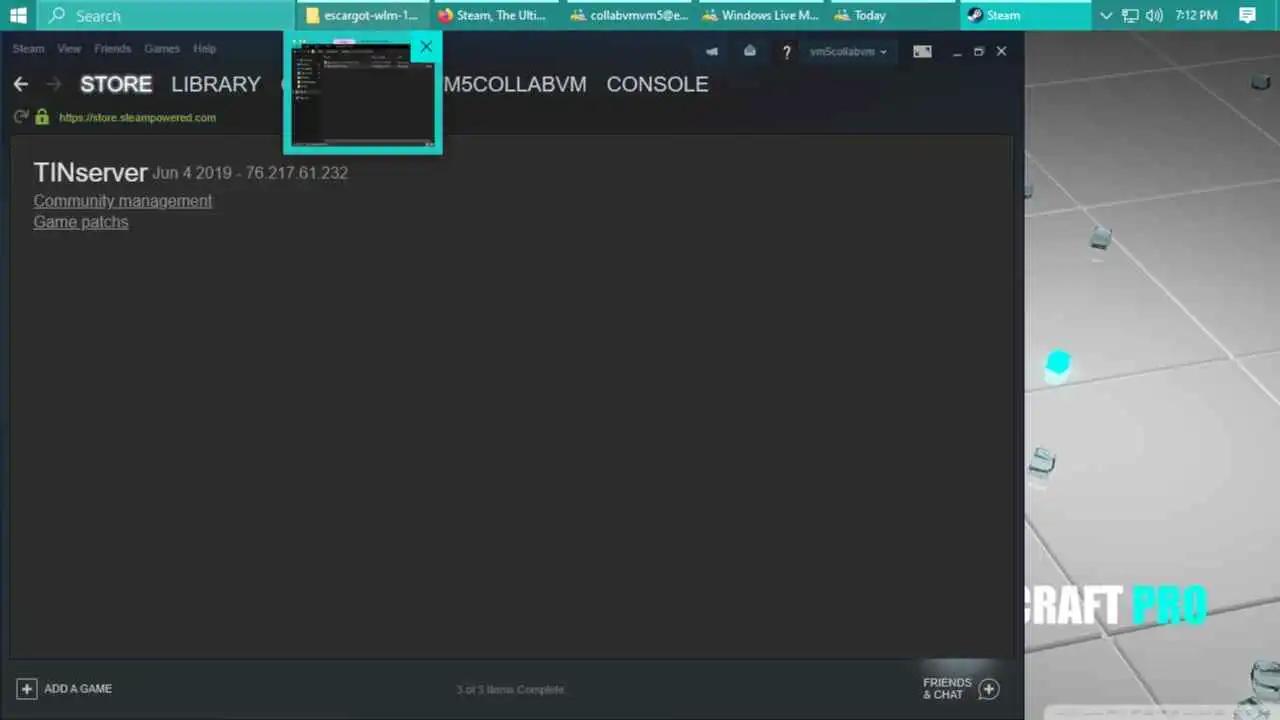
Task: Open the Community management link
Action: point(123,201)
